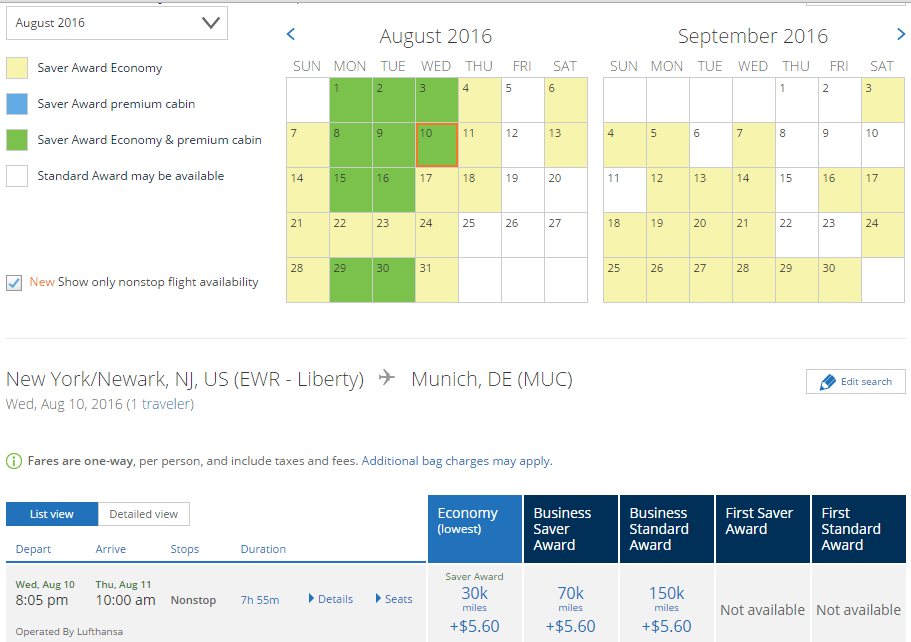Select August 31 in the calendar
Screen dimensions: 911x642
(437, 280)
